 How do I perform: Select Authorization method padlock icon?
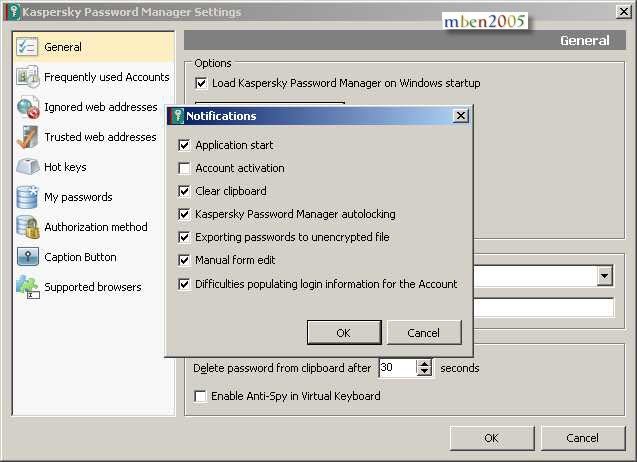(x=28, y=227)
